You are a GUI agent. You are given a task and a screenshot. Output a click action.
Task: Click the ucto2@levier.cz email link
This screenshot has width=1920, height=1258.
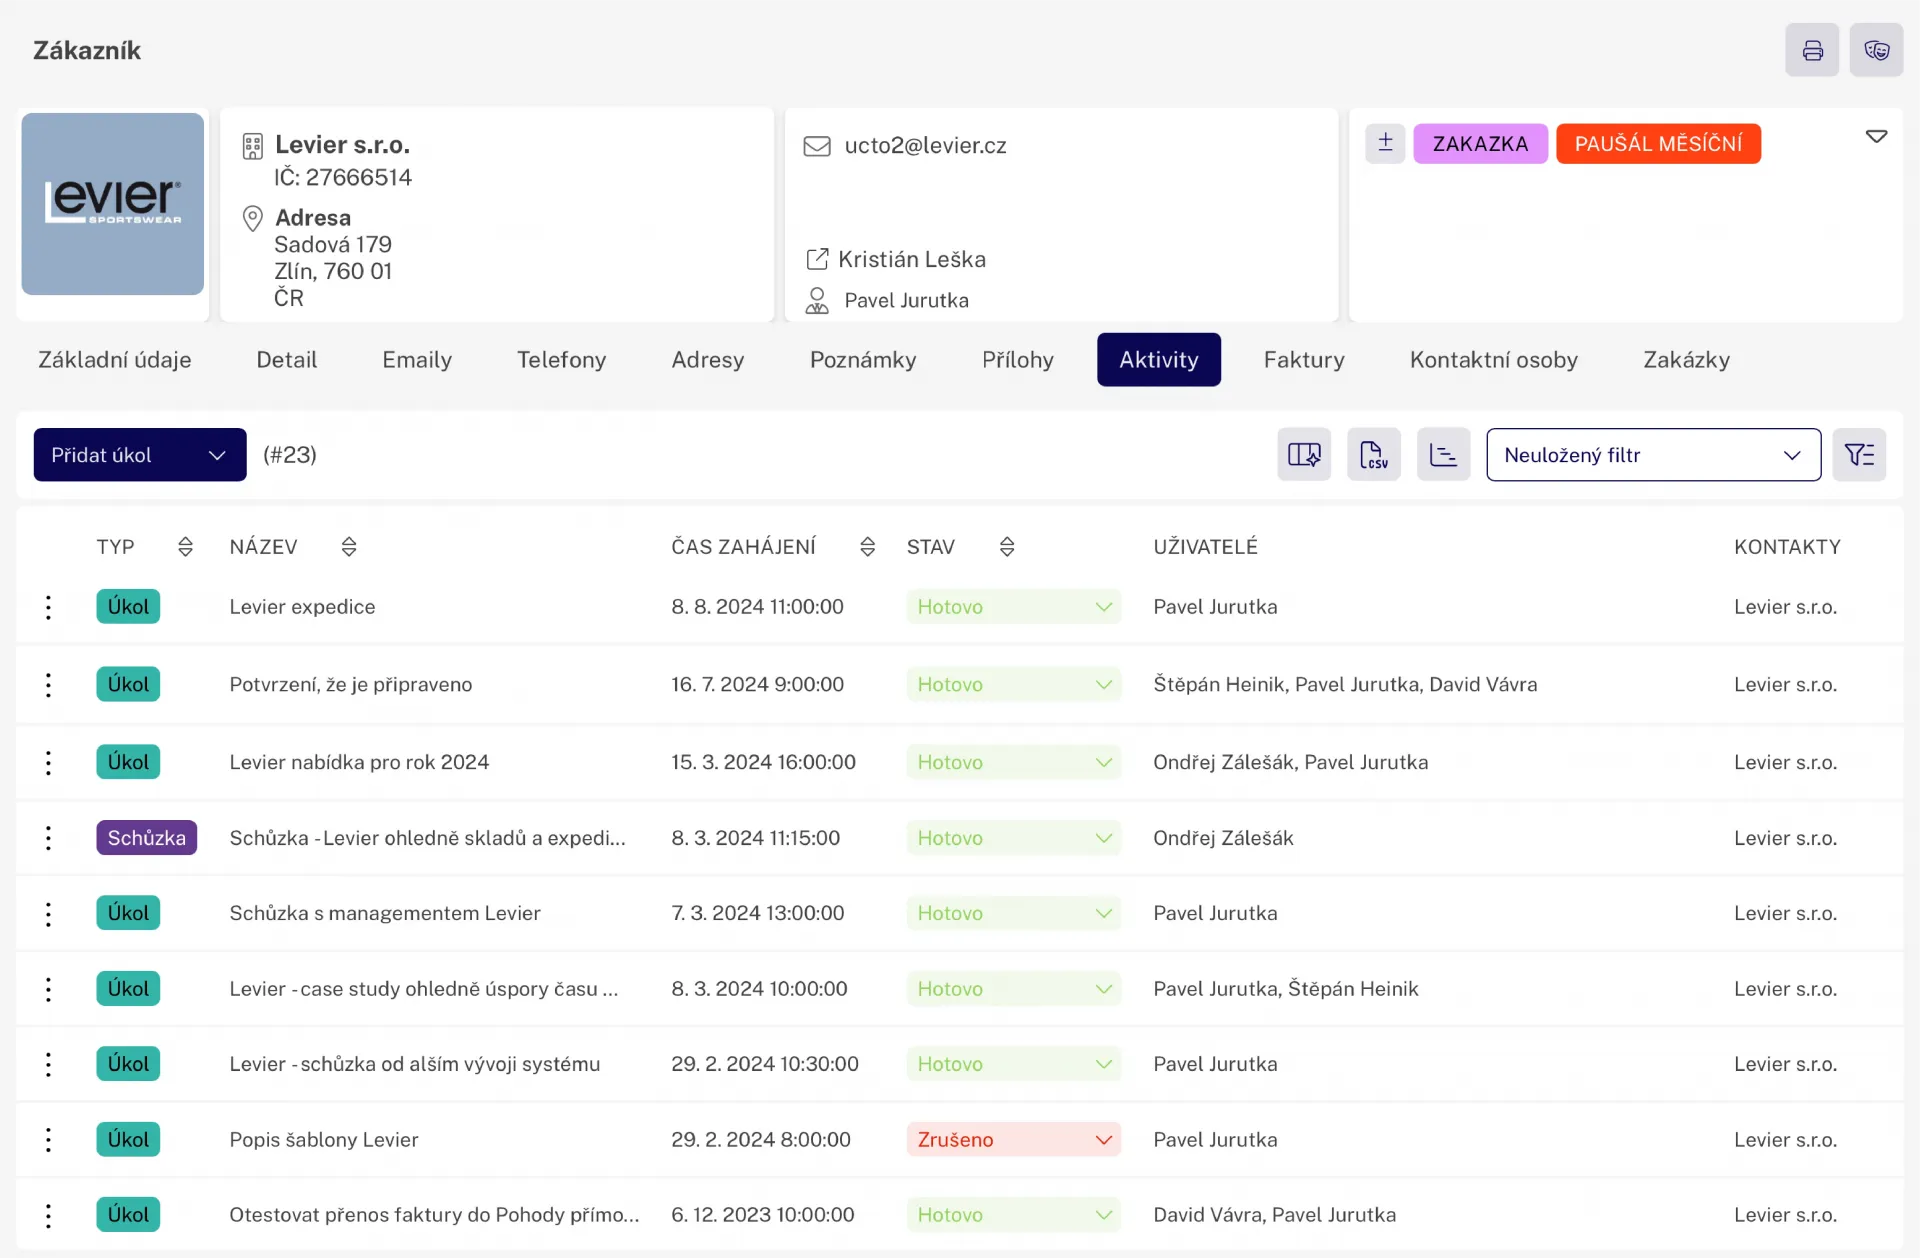point(925,146)
